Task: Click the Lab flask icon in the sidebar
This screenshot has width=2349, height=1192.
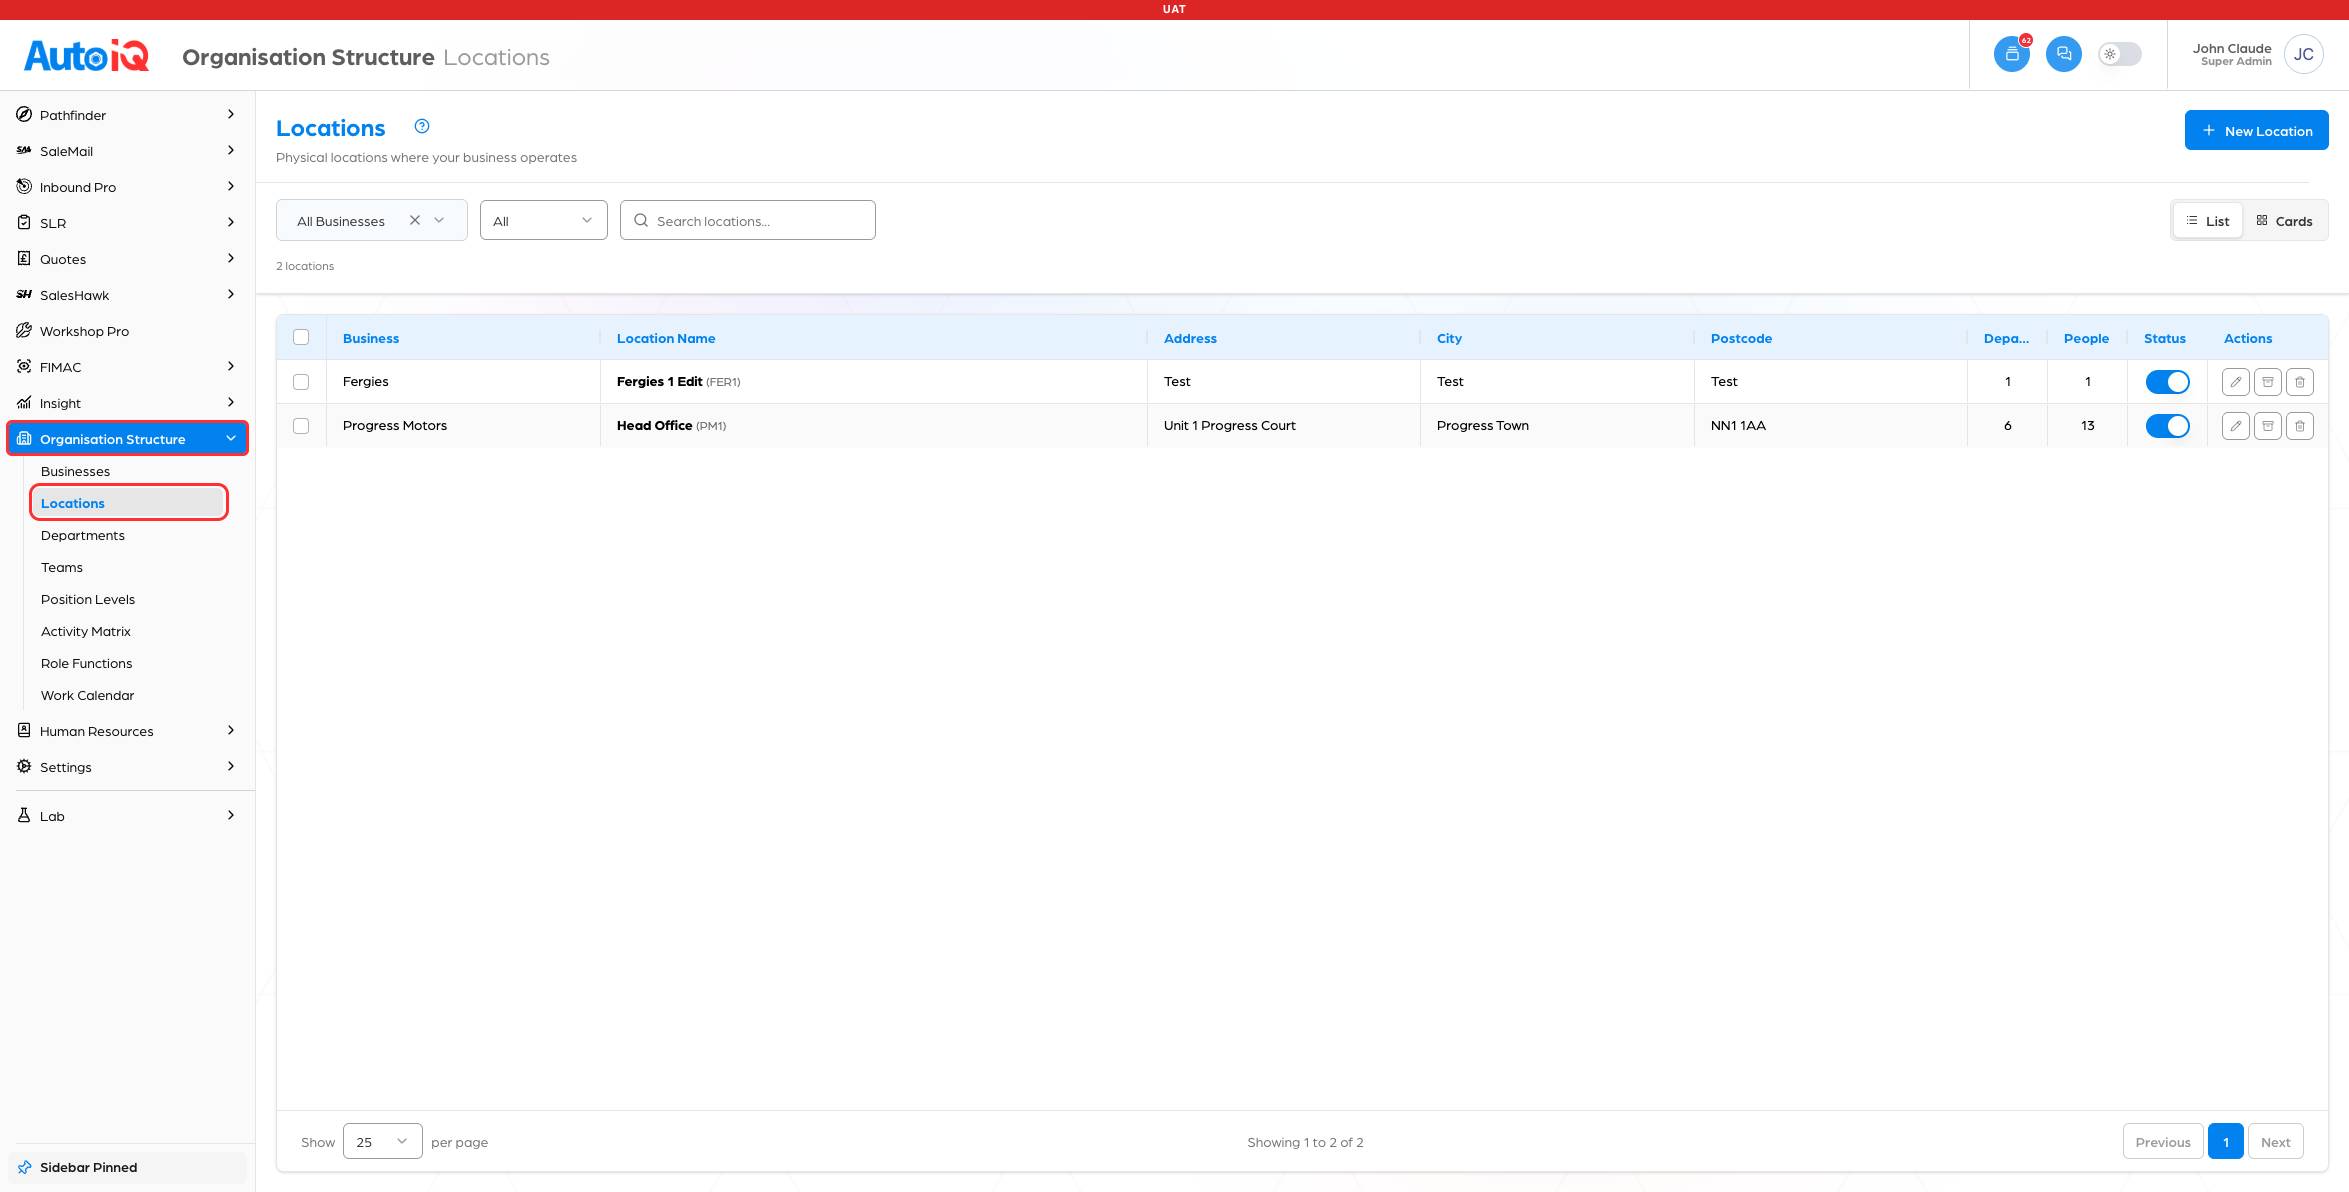Action: pos(24,815)
